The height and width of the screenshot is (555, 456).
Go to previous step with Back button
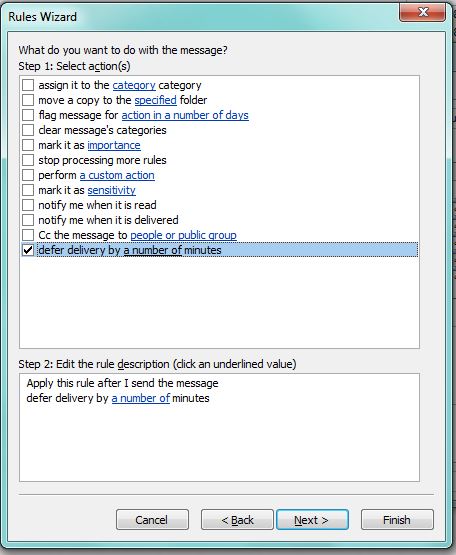point(237,520)
